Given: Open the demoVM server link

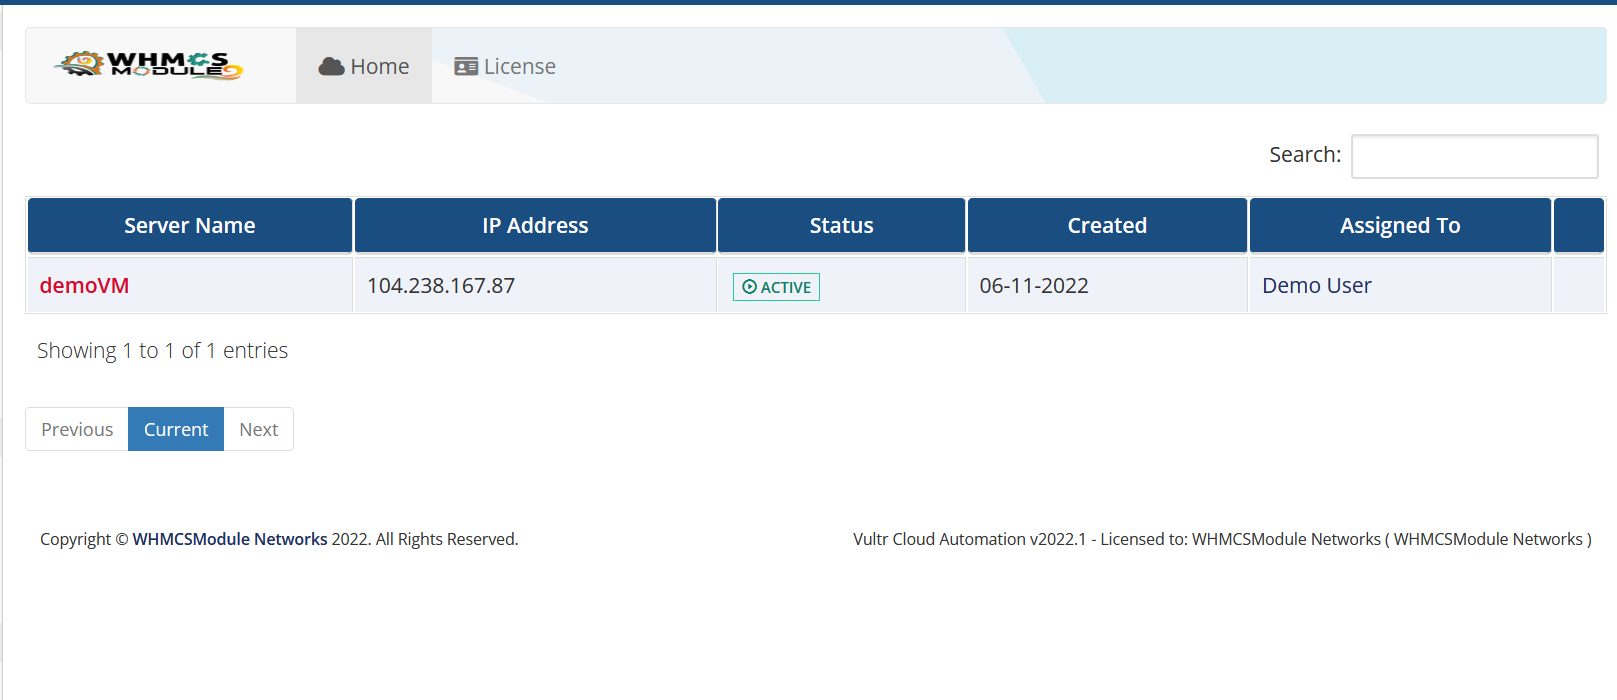Looking at the screenshot, I should coord(84,286).
